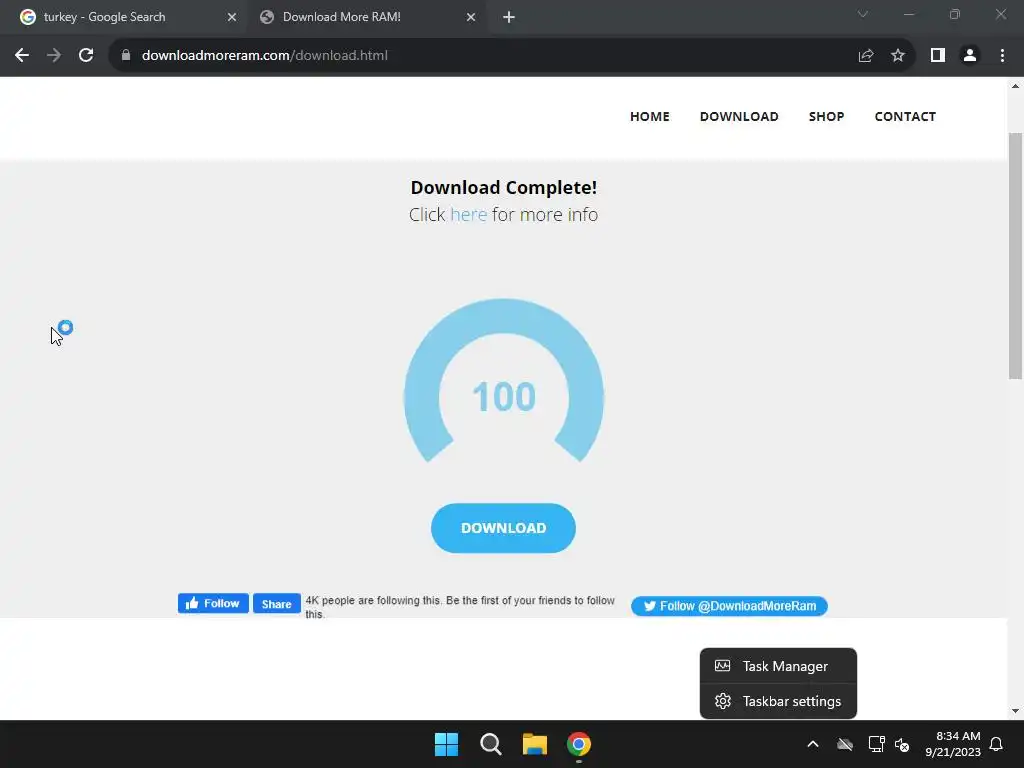This screenshot has height=768, width=1024.
Task: Click the 100 percent progress gauge
Action: (504, 382)
